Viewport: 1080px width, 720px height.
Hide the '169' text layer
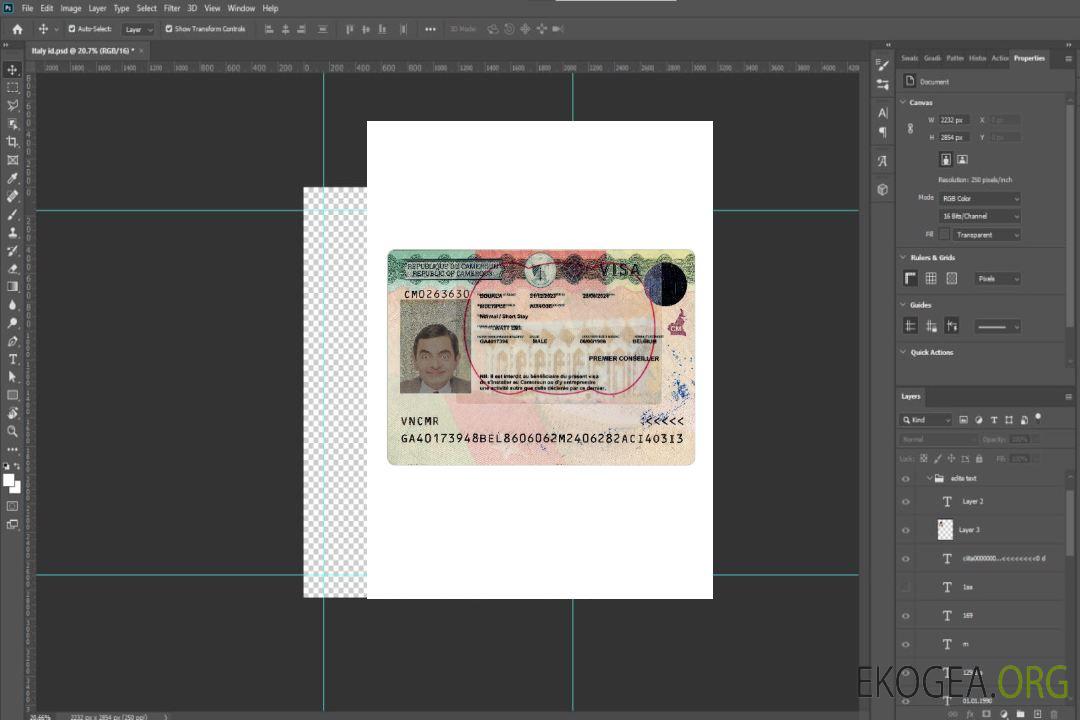tap(906, 616)
